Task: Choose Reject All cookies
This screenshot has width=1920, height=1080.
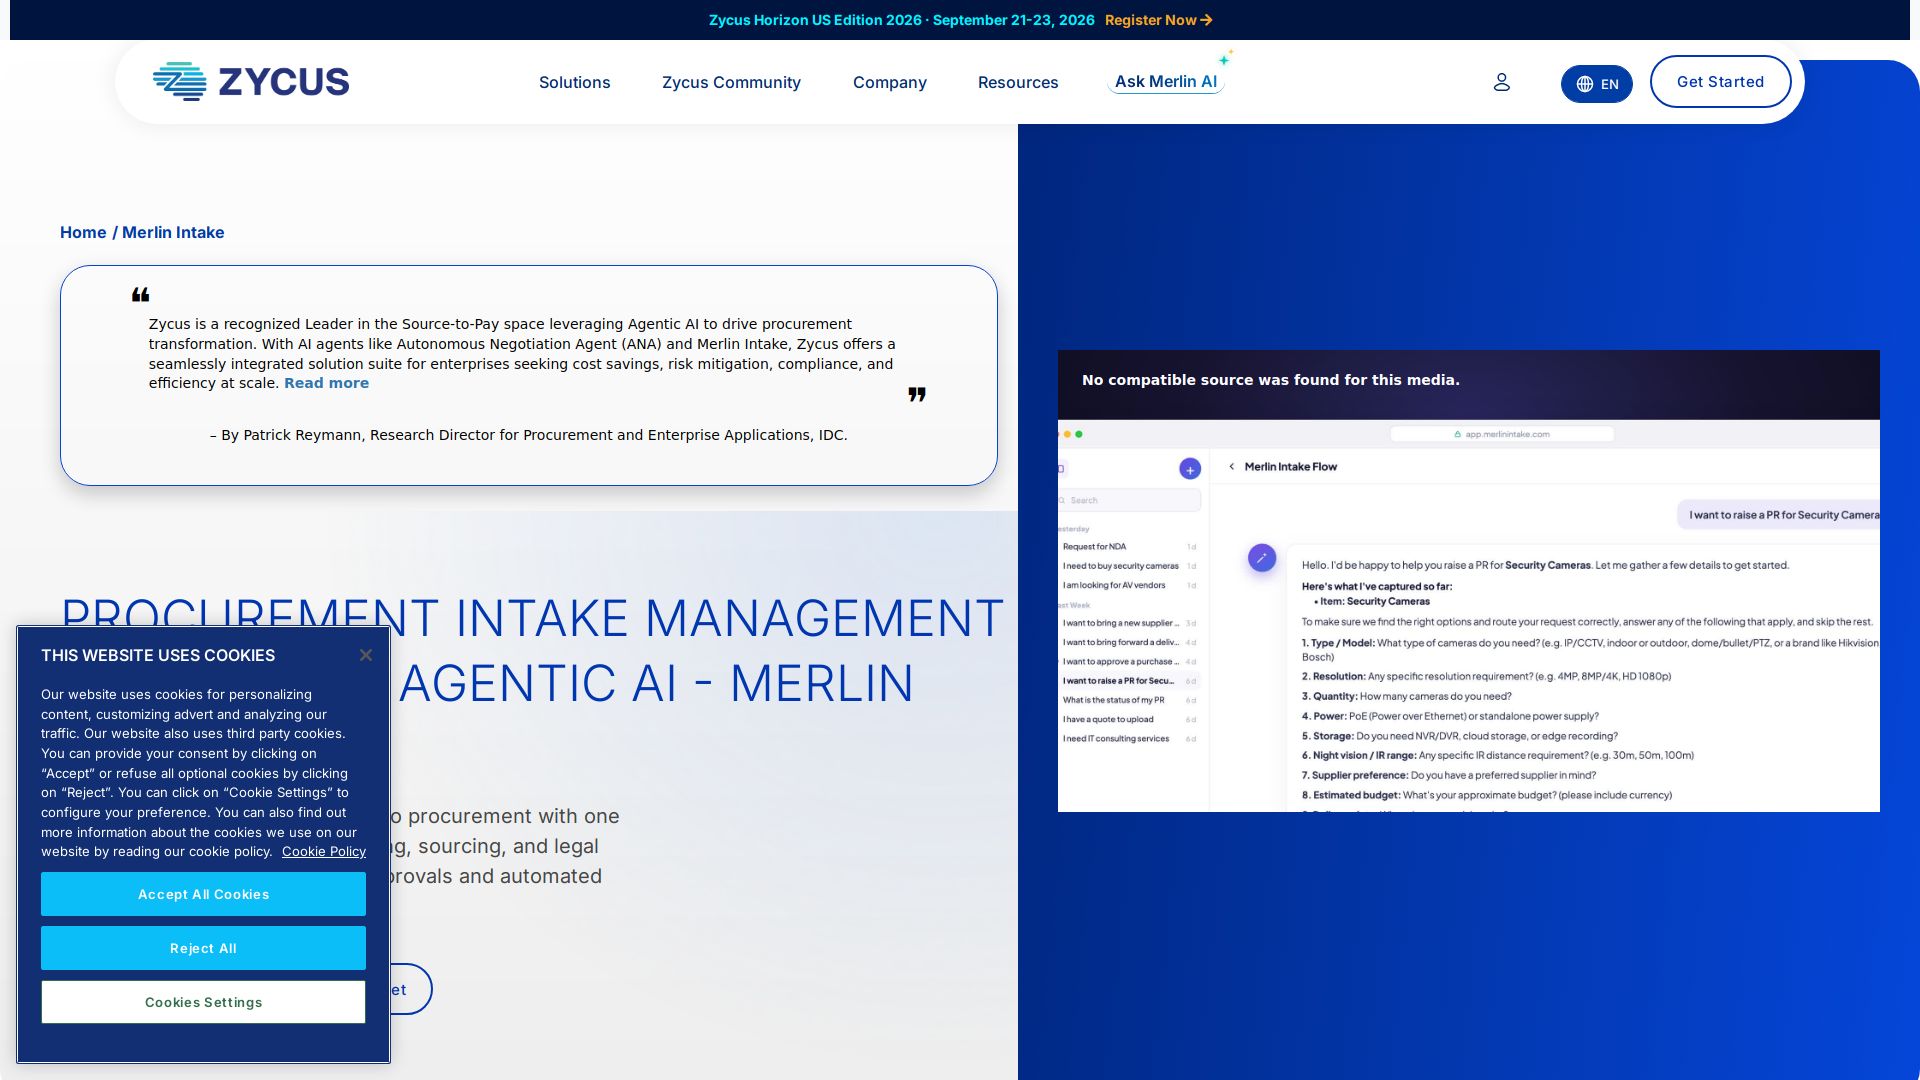Action: (x=203, y=948)
